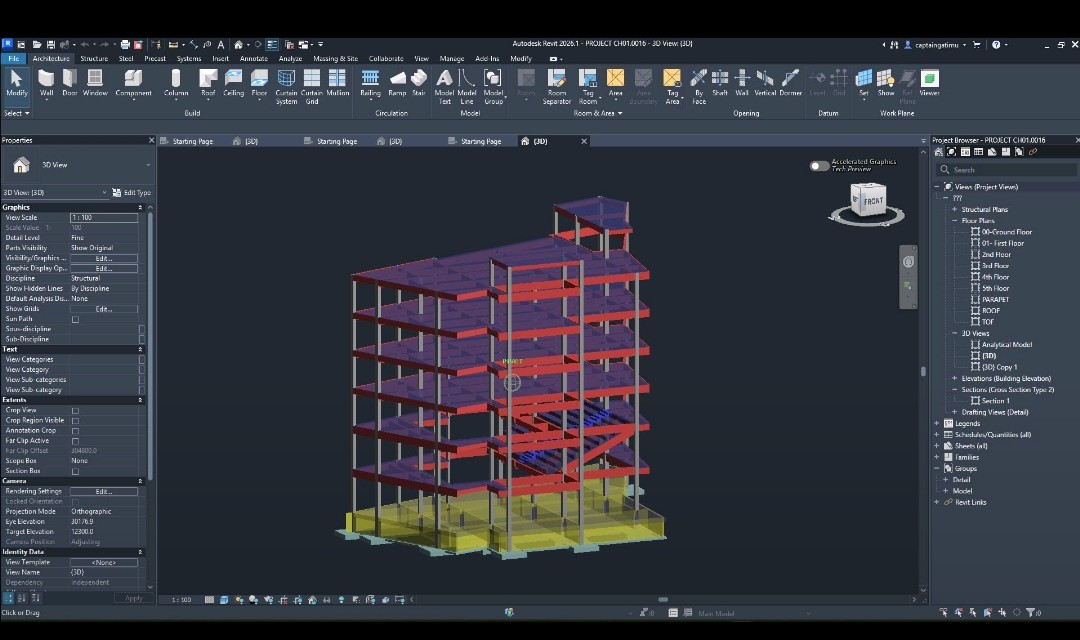Open the Model Group tool
Screen dimensions: 1080x640
pos(493,87)
